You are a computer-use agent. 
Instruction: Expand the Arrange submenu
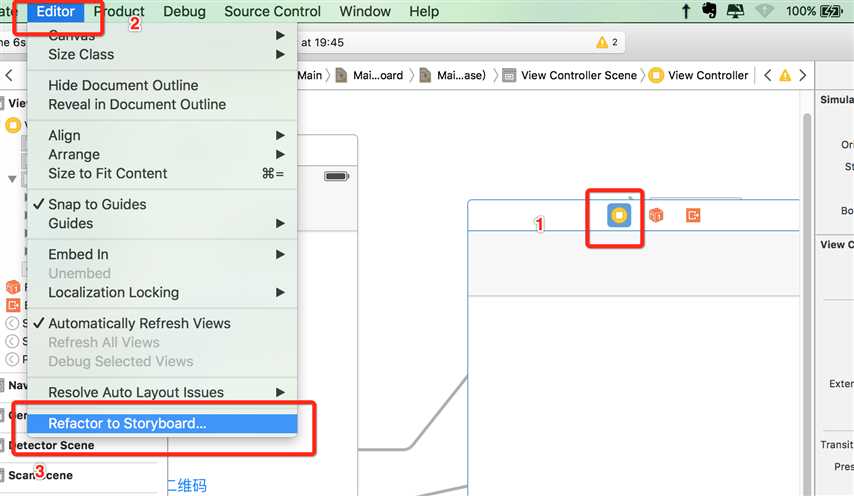pyautogui.click(x=162, y=155)
